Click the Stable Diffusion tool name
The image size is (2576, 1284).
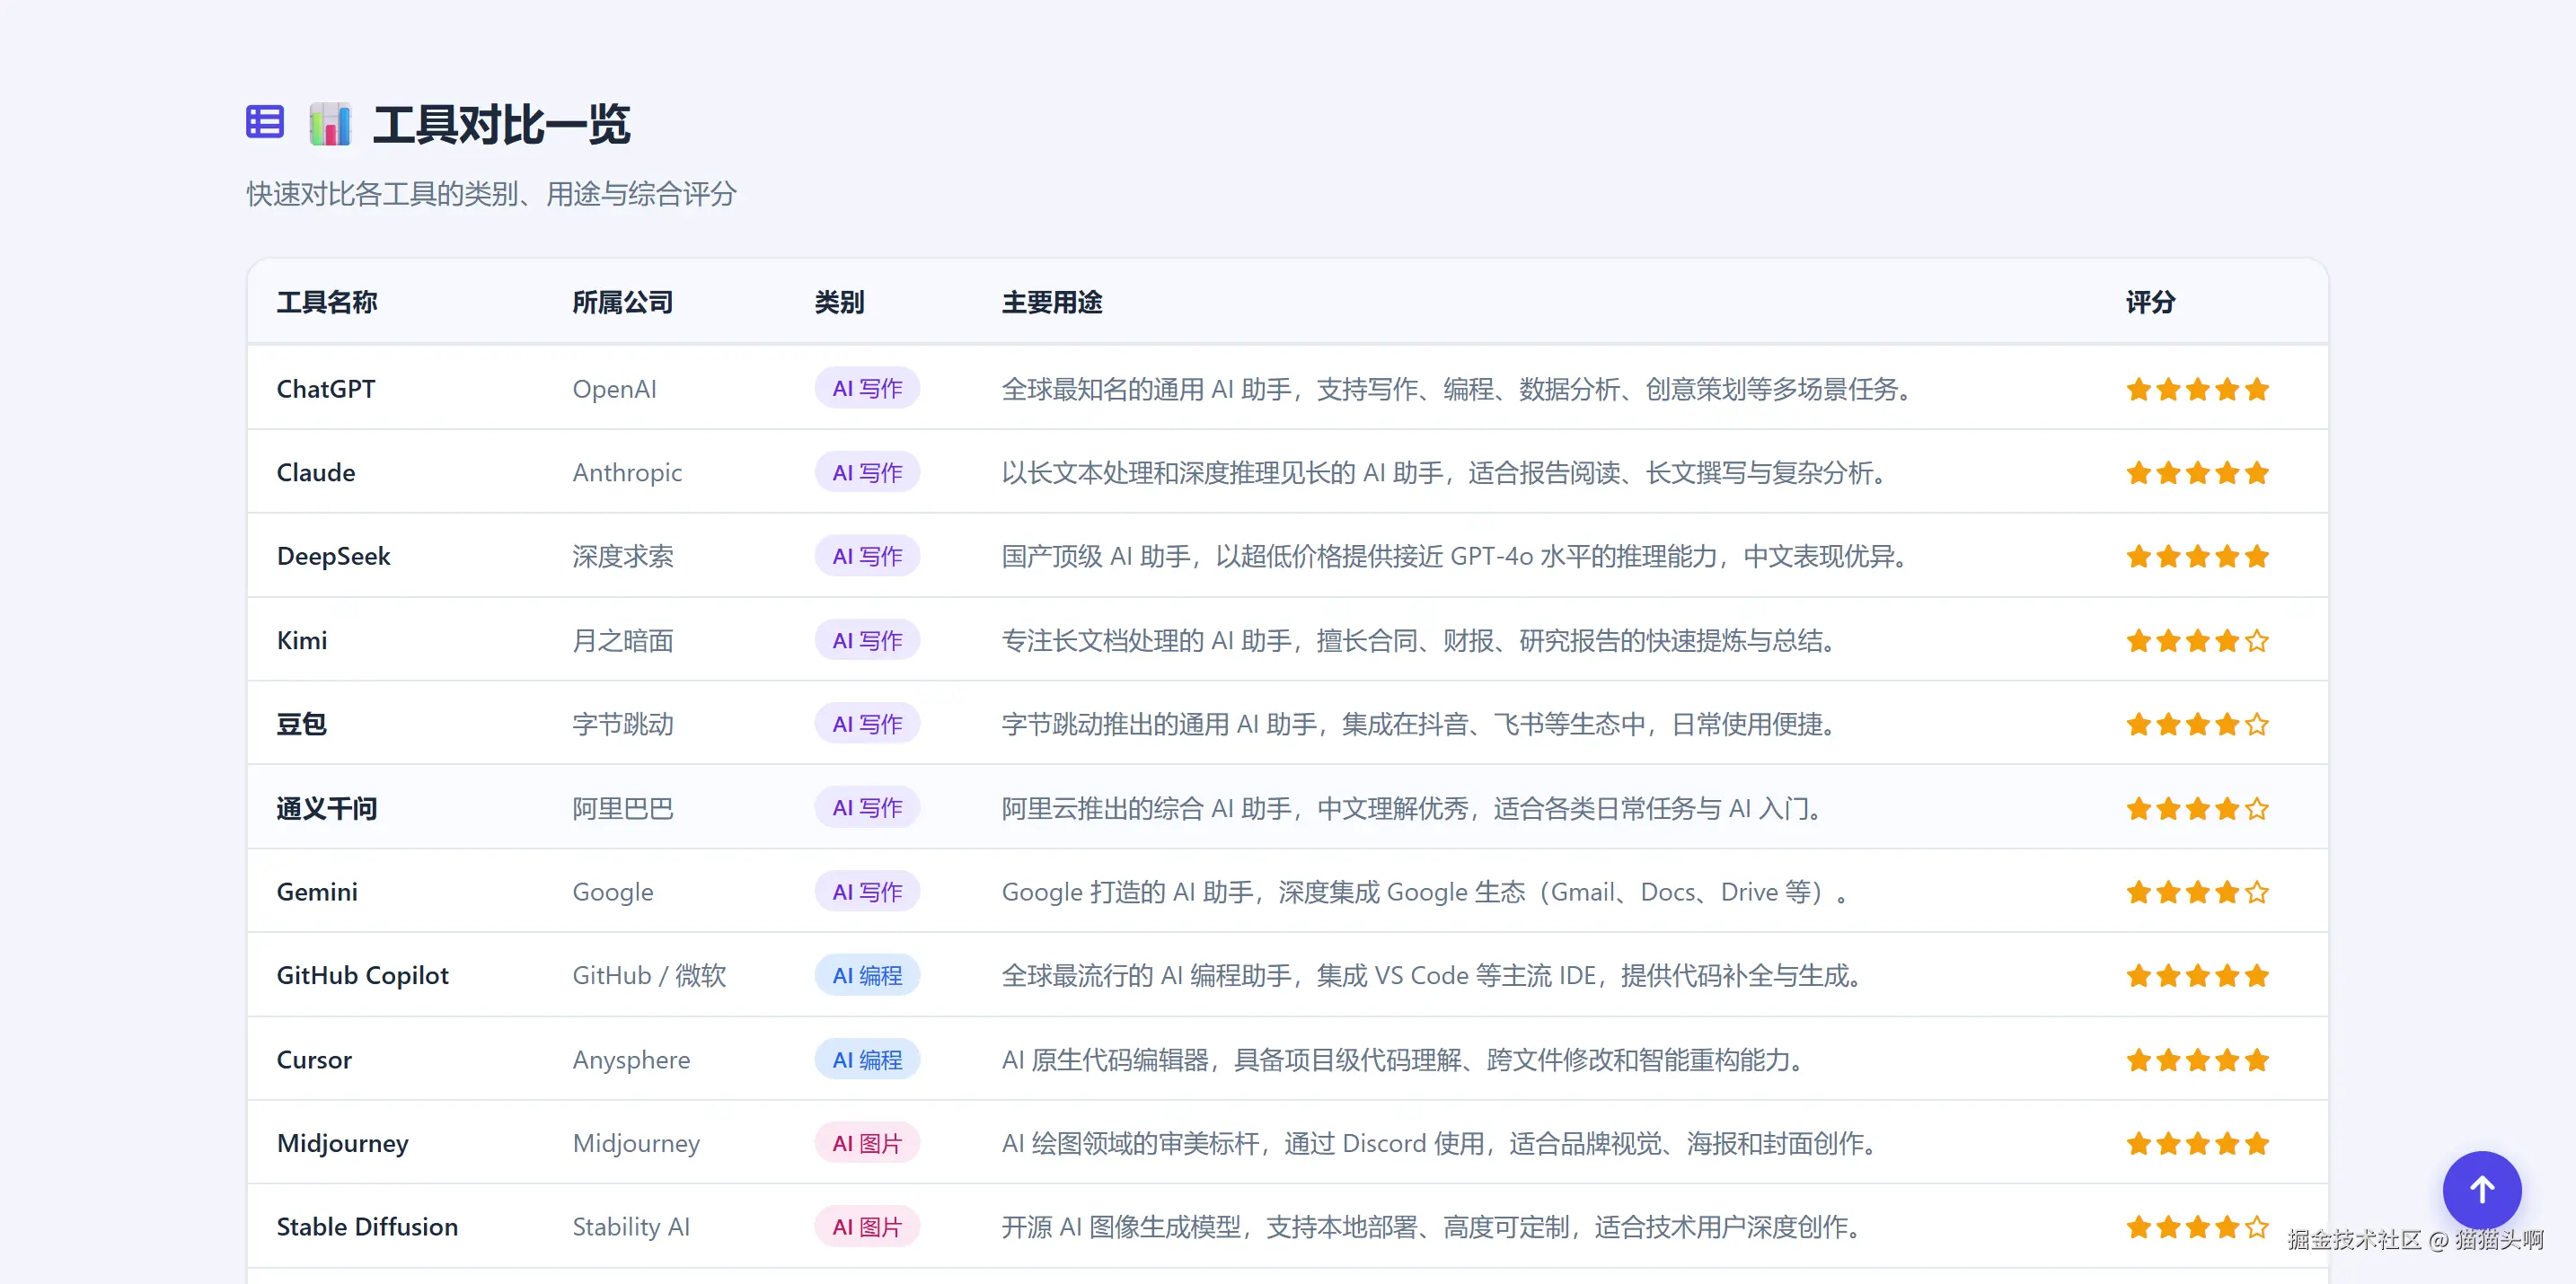[x=368, y=1227]
